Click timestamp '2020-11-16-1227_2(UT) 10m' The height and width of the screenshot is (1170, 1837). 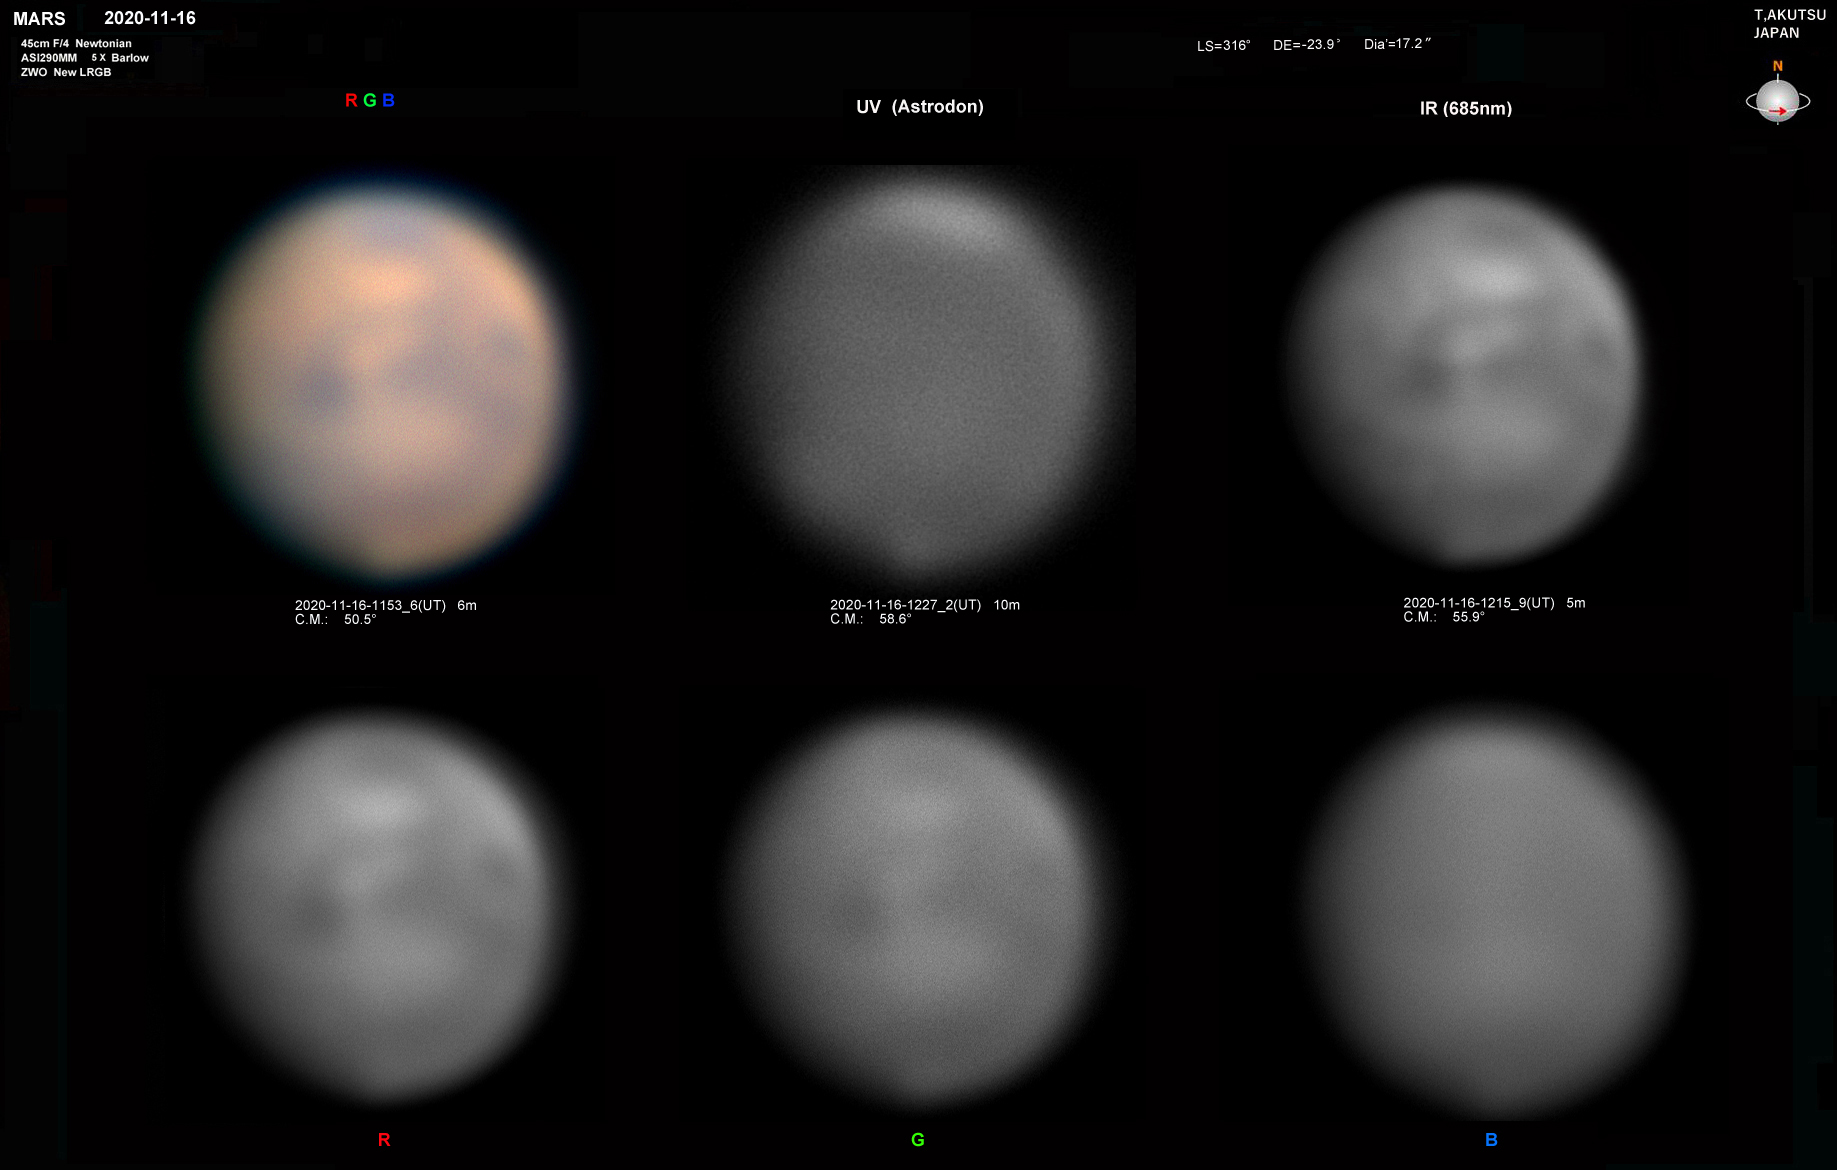point(925,605)
